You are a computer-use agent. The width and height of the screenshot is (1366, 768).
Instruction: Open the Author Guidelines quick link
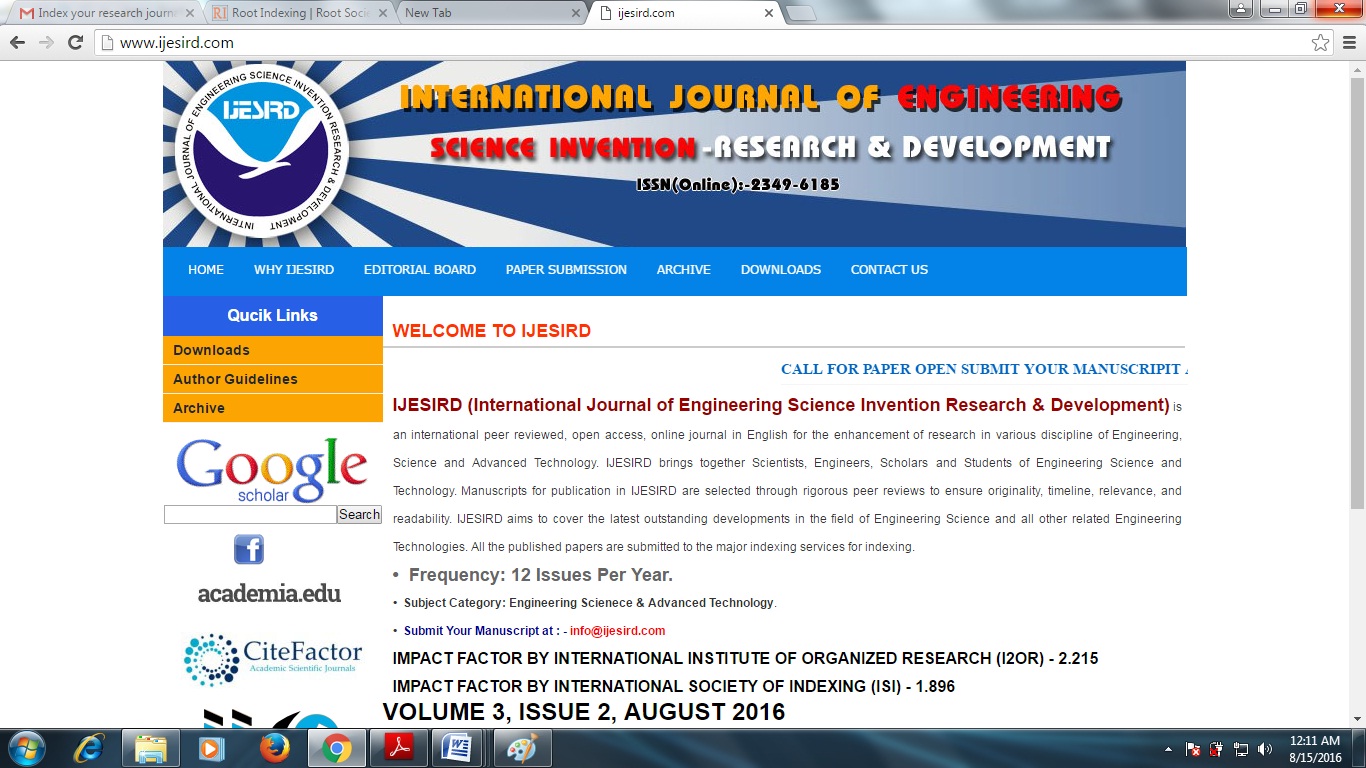pos(273,379)
